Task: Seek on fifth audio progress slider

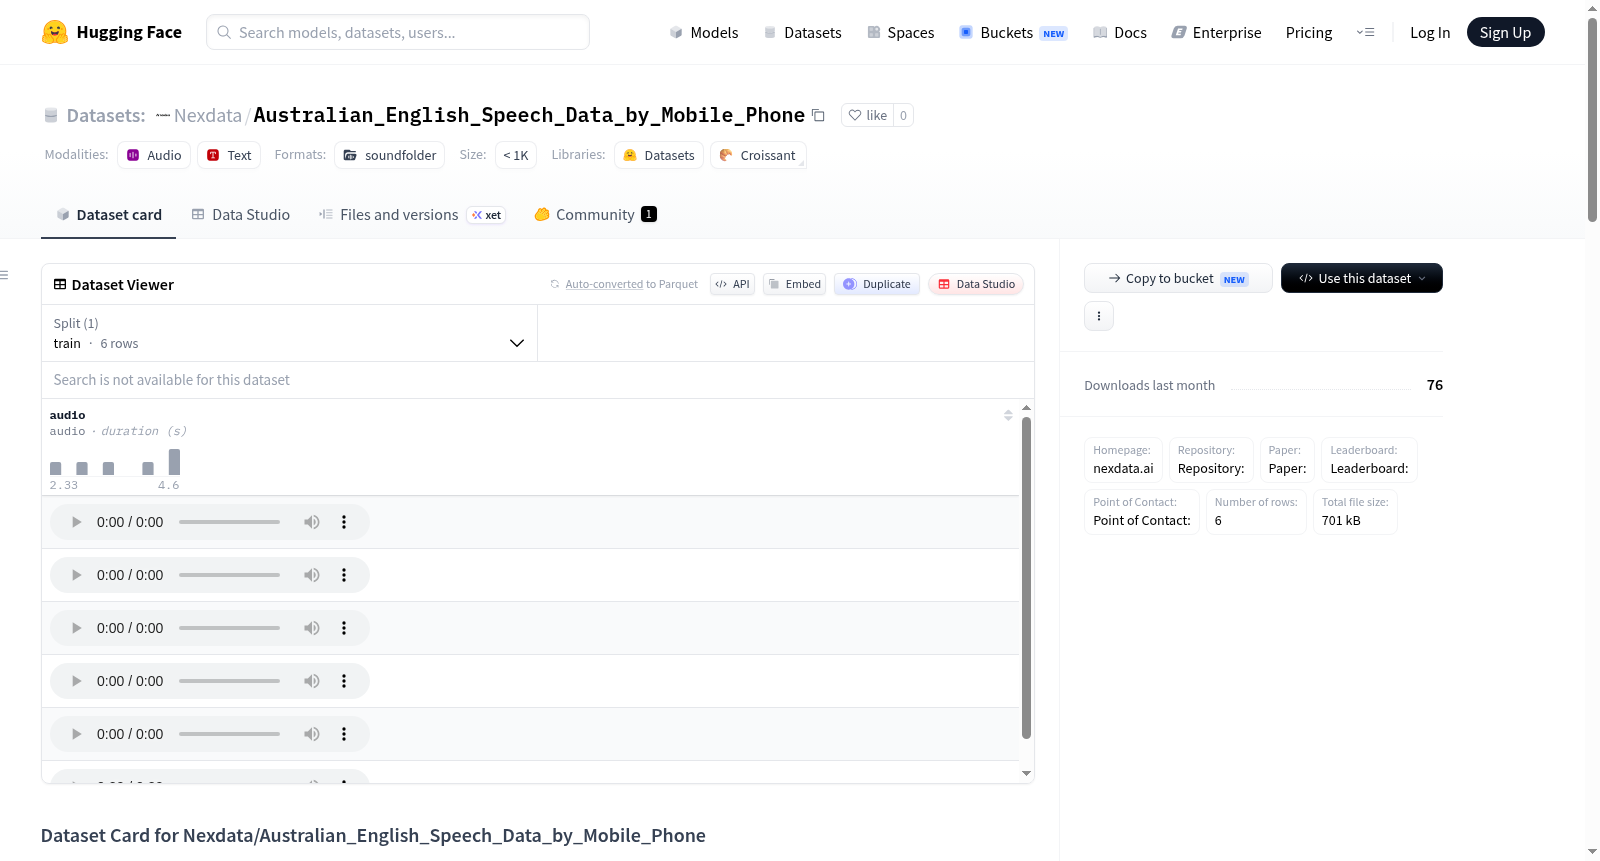Action: pos(229,734)
